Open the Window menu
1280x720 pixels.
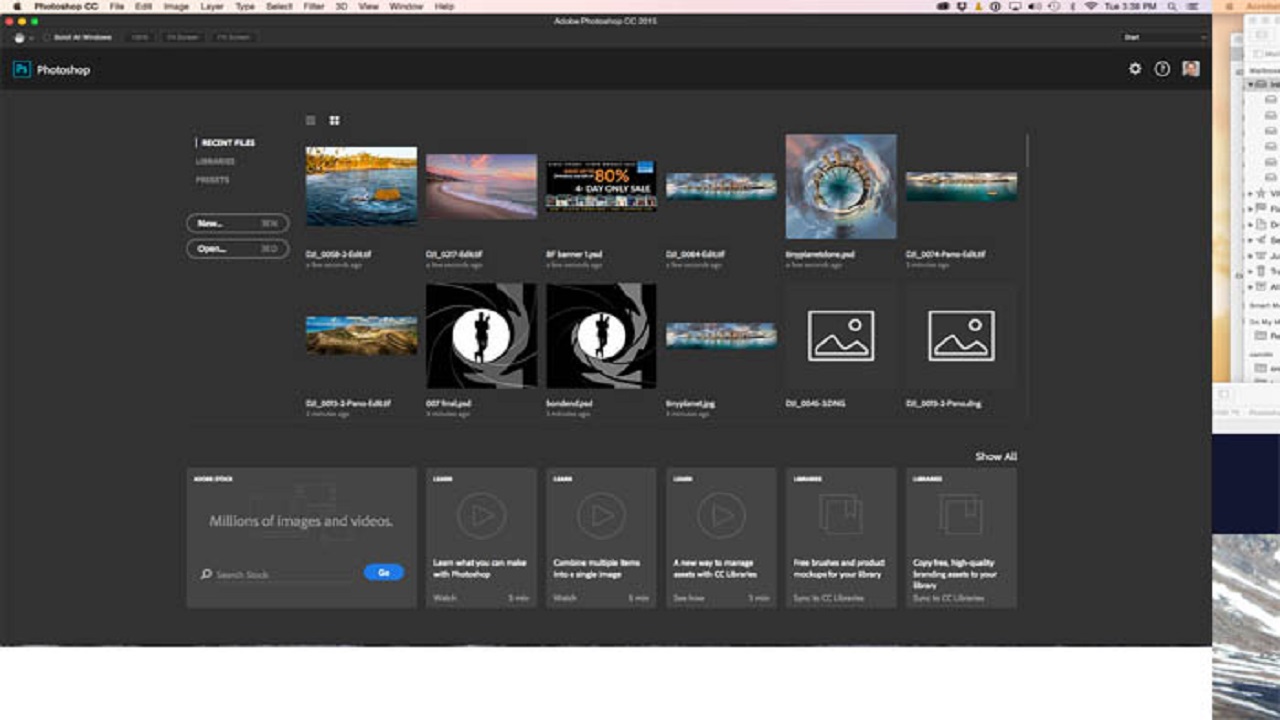click(405, 6)
